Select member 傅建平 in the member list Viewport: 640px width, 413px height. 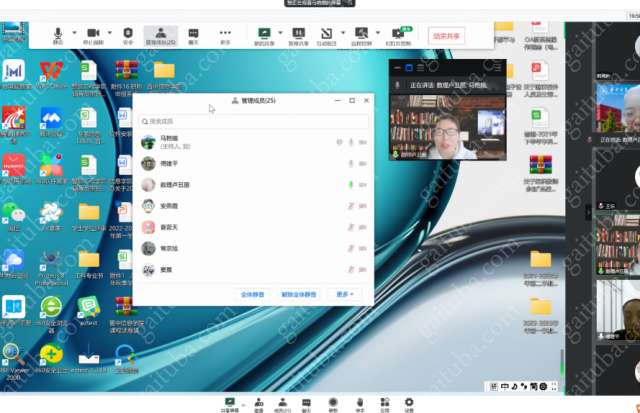(170, 163)
